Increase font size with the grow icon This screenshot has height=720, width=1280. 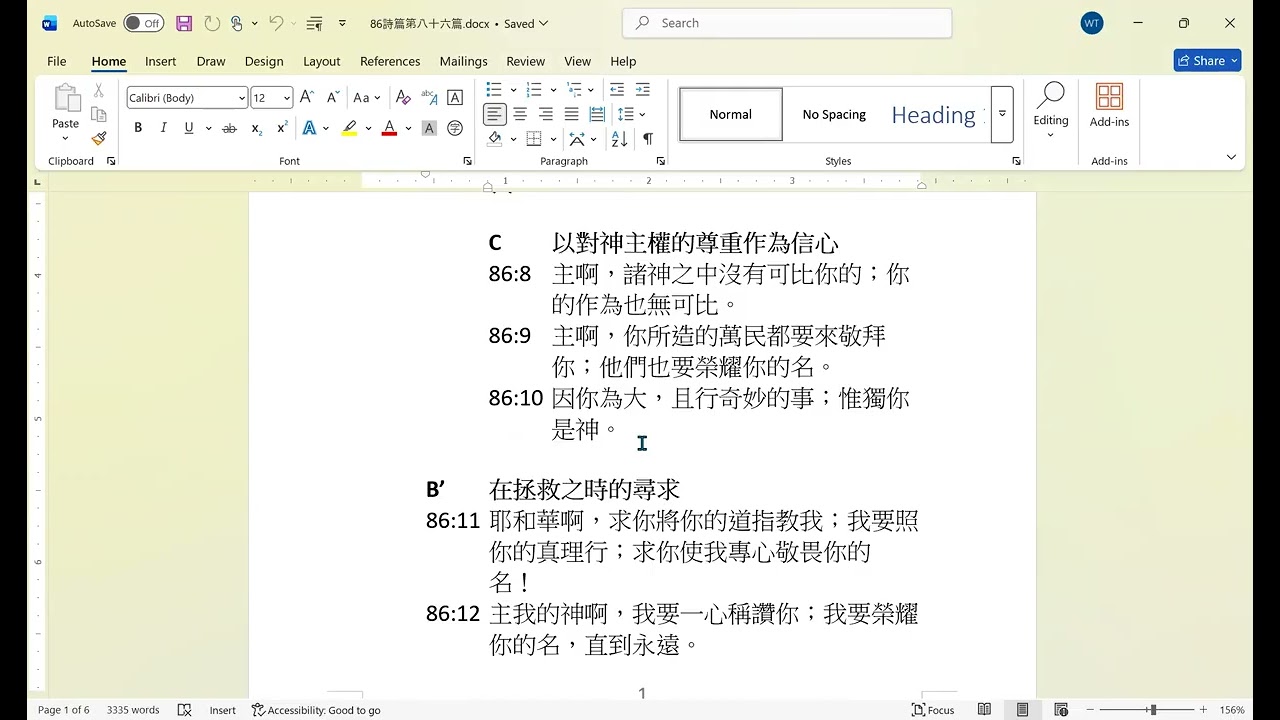(x=307, y=97)
